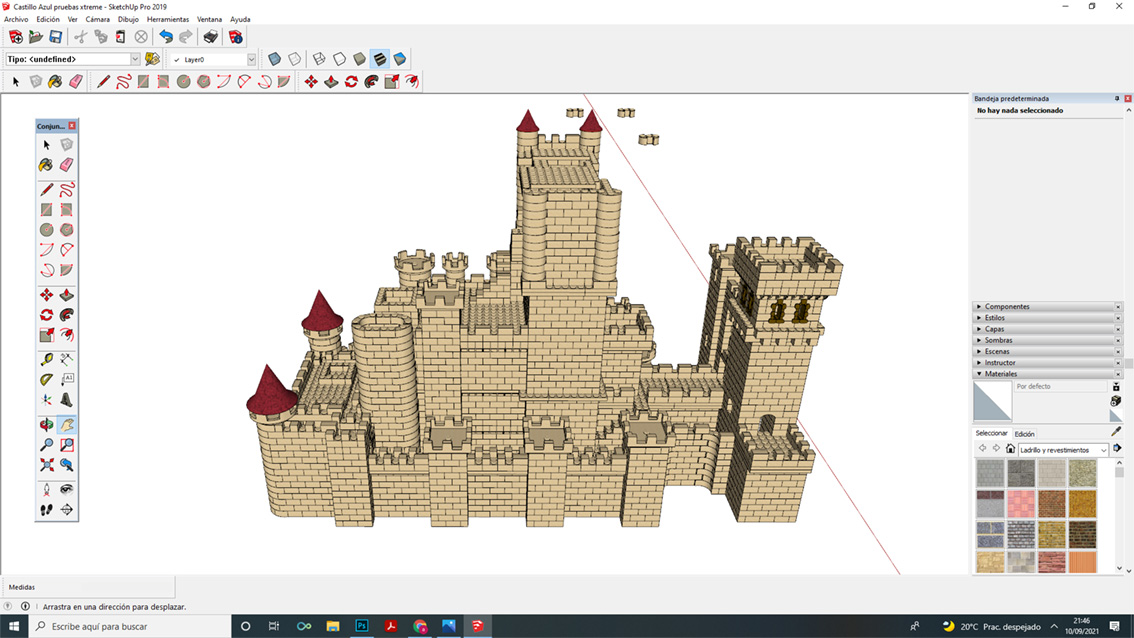
Task: Click the Medidas measurements field
Action: point(88,587)
